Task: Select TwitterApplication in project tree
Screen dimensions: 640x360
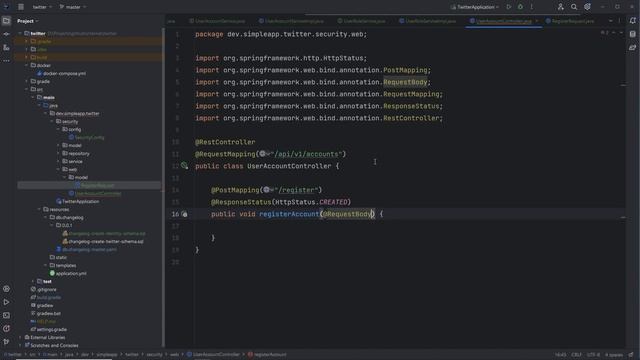Action: pyautogui.click(x=78, y=202)
